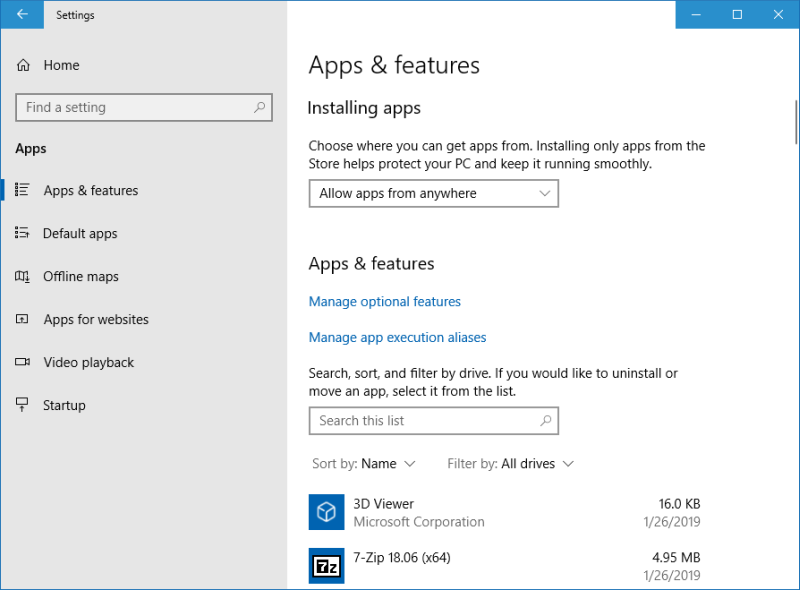Viewport: 800px width, 590px height.
Task: Click the 3D Viewer cube app icon
Action: tap(325, 511)
